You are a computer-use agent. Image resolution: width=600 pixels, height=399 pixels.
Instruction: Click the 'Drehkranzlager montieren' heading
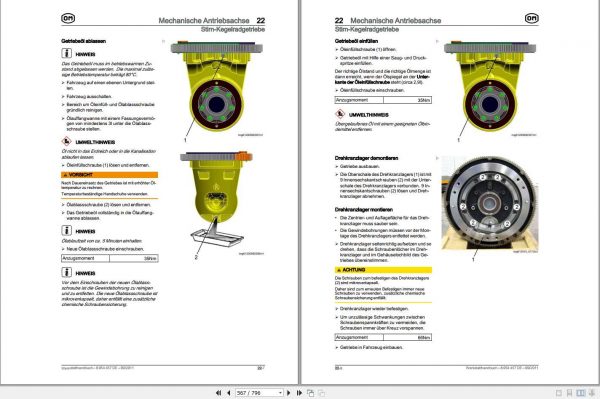[364, 210]
